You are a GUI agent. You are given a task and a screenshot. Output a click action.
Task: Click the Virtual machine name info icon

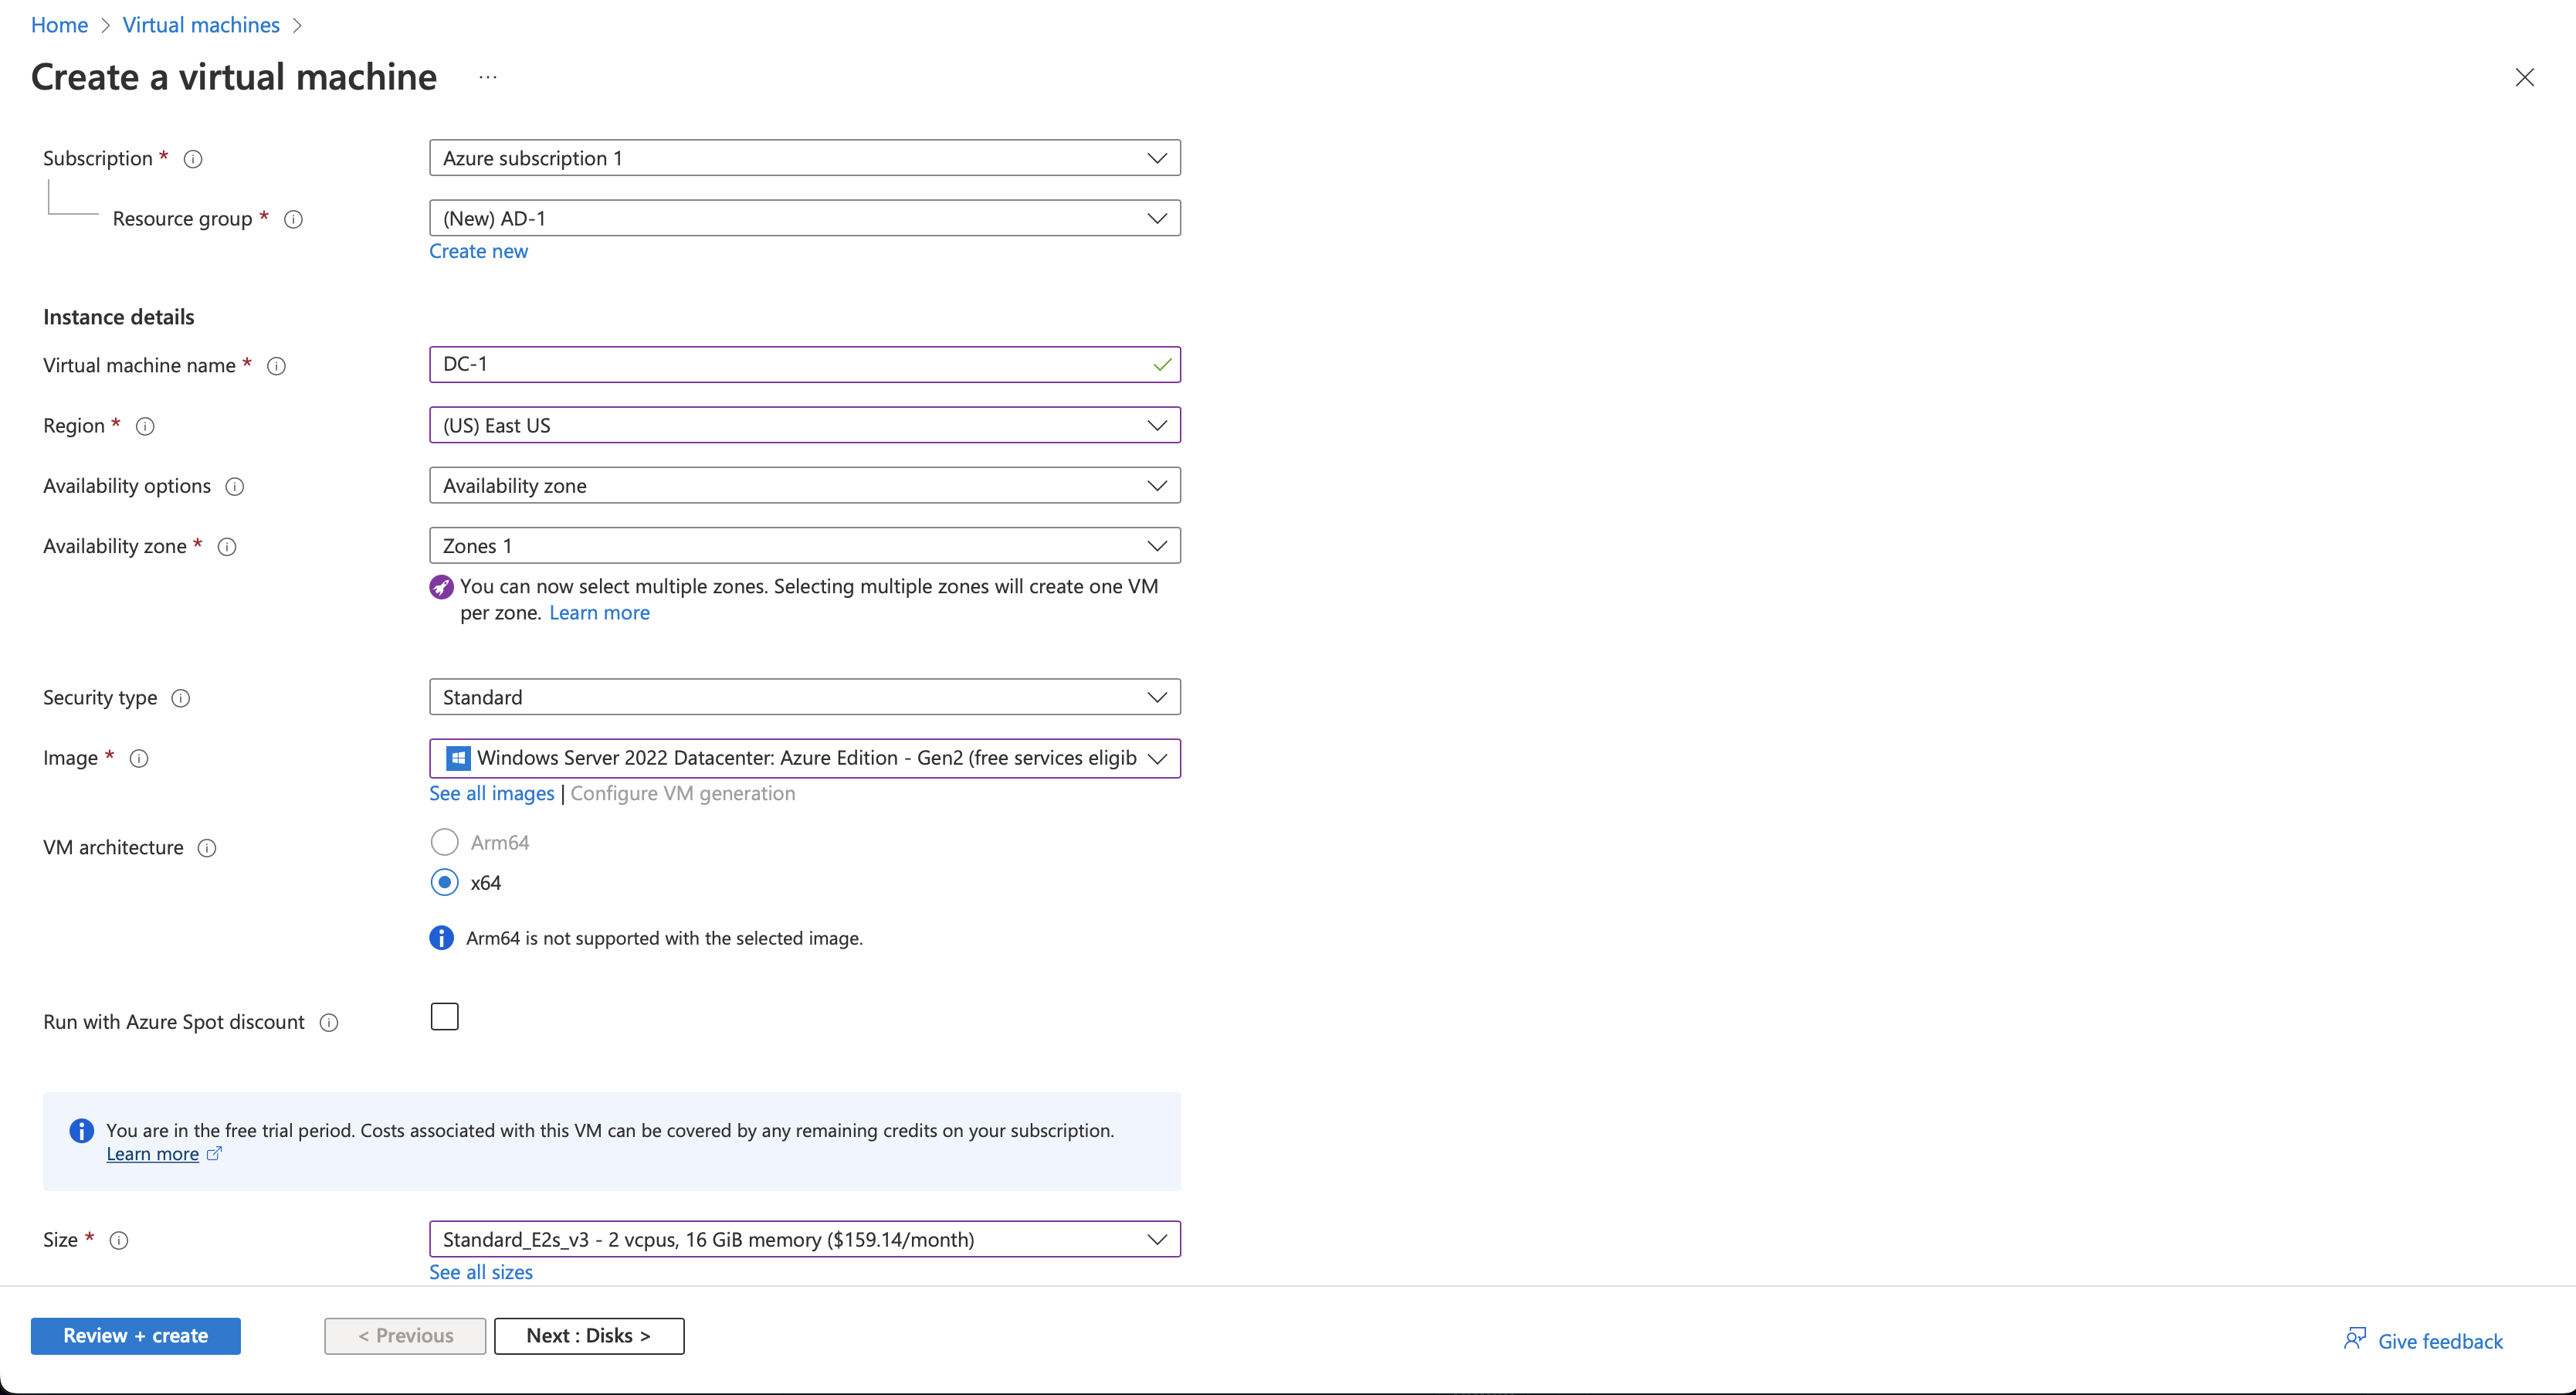coord(277,366)
